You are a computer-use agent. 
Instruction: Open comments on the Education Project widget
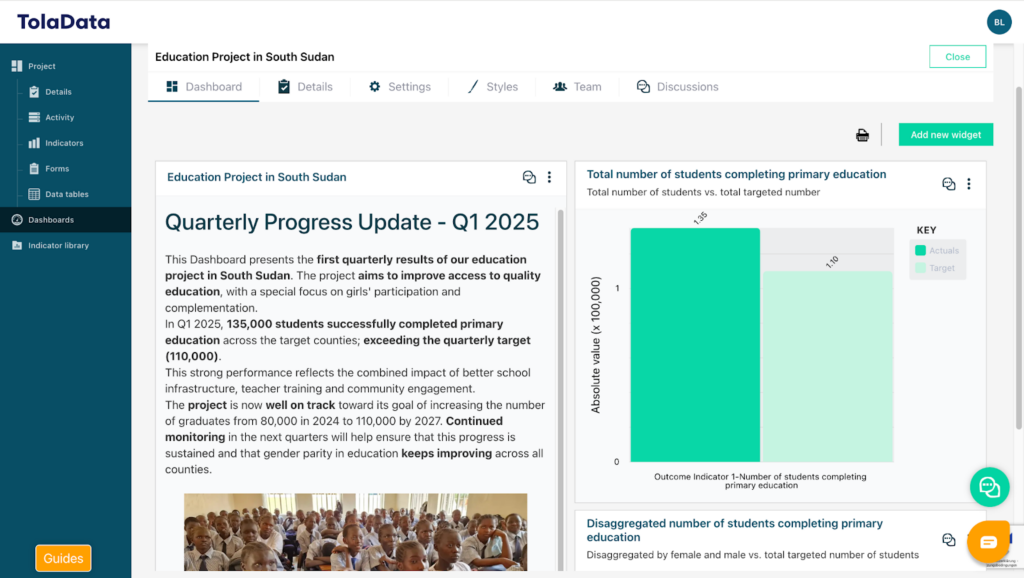click(x=529, y=177)
